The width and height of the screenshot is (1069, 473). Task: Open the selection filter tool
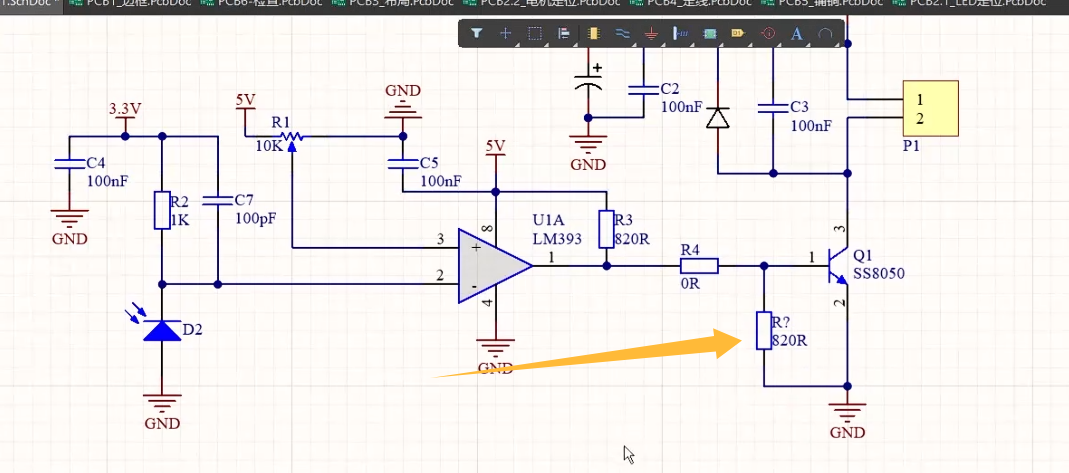[x=477, y=33]
